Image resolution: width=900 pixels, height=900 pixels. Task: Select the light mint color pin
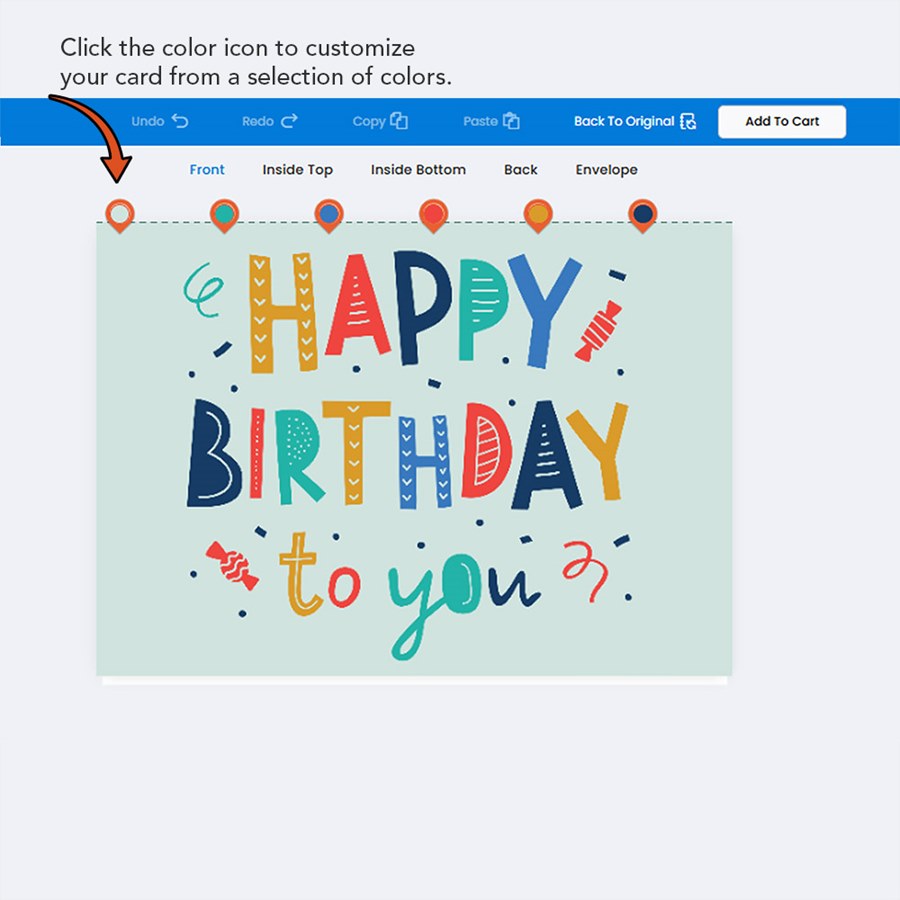120,213
